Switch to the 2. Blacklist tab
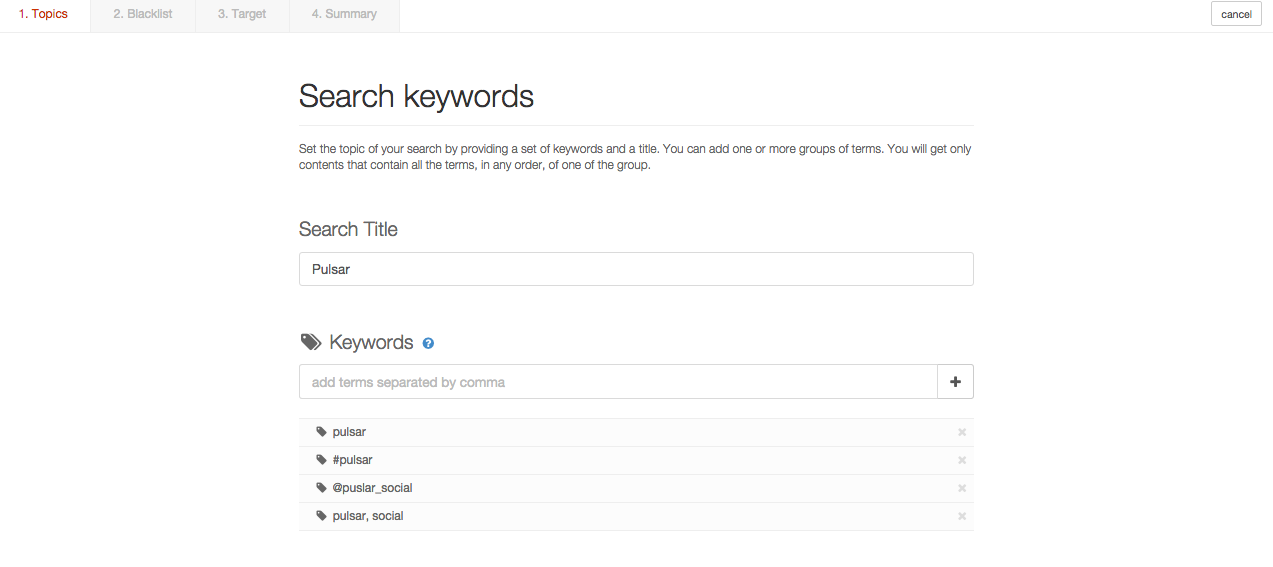Image resolution: width=1273 pixels, height=567 pixels. (x=142, y=15)
